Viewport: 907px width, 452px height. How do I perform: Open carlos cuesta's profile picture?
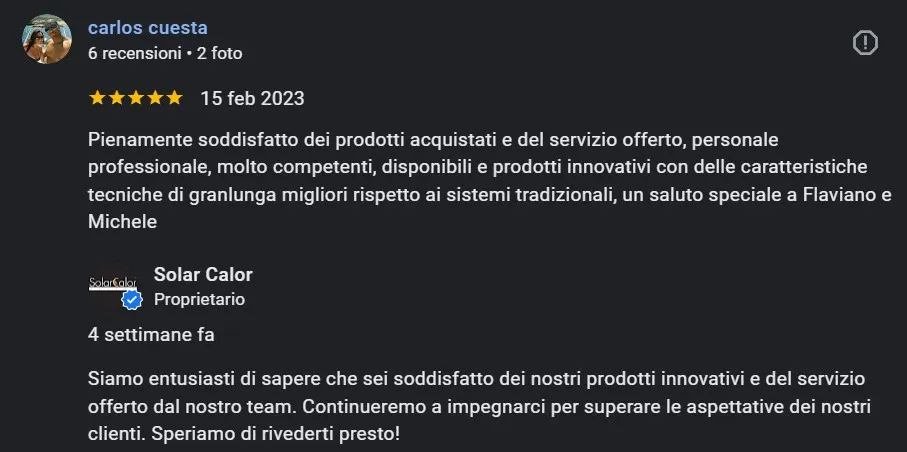coord(46,40)
